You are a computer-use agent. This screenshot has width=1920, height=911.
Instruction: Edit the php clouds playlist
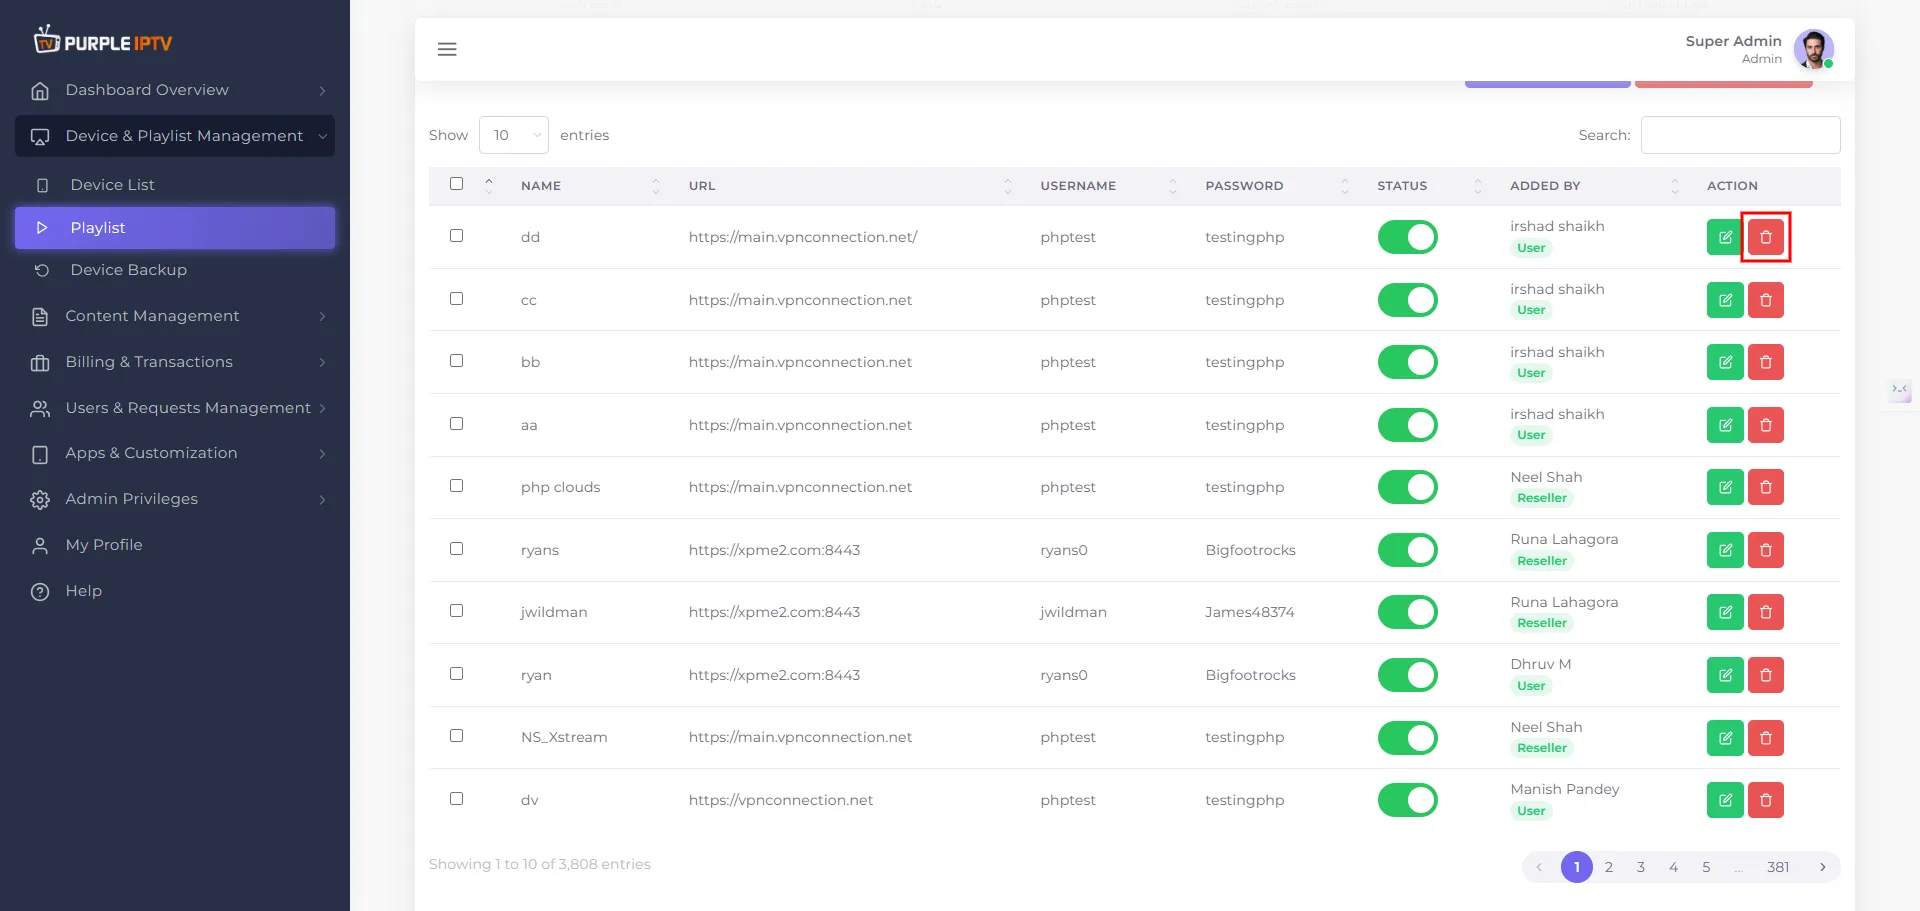coord(1725,487)
